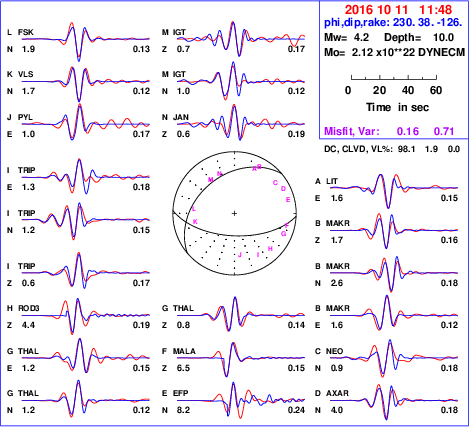Click the phi,dip,rake values text
The height and width of the screenshot is (427, 469).
(393, 23)
